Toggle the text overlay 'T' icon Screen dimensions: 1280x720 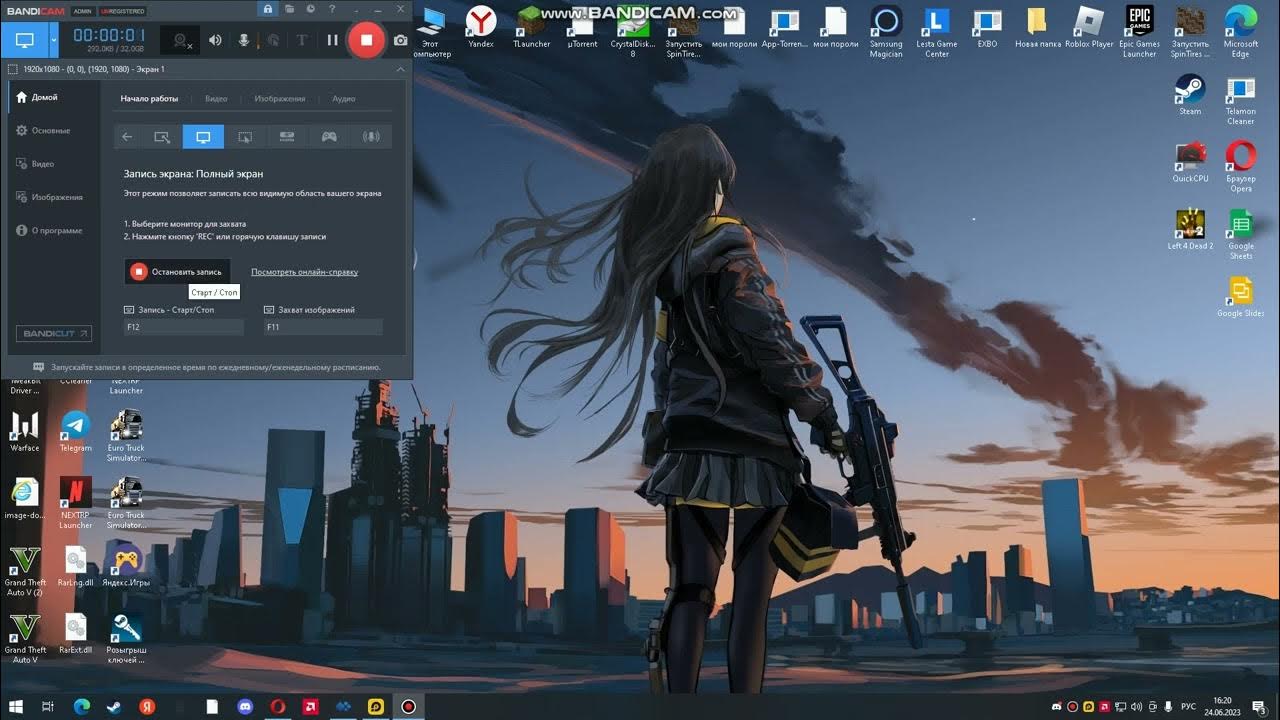[x=302, y=40]
